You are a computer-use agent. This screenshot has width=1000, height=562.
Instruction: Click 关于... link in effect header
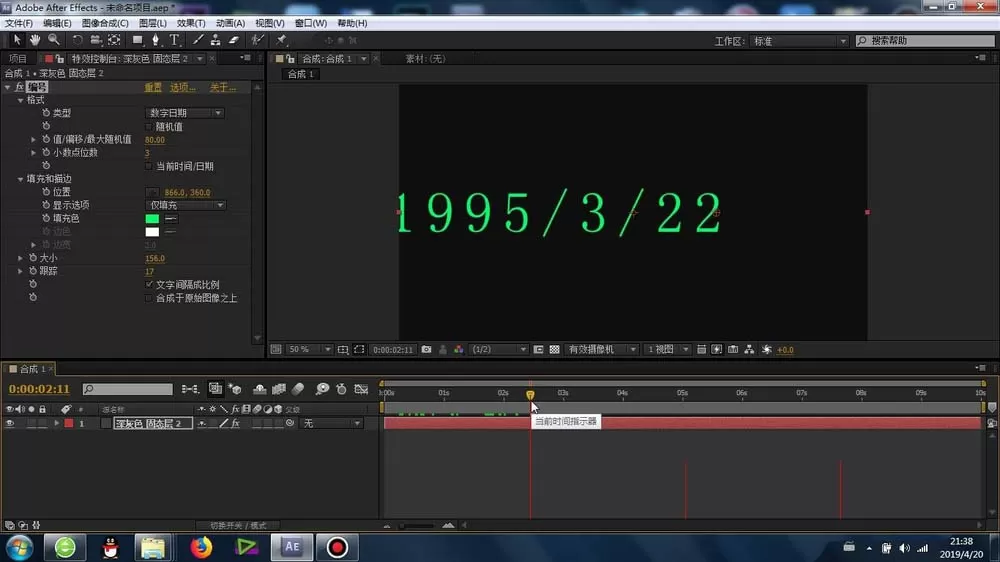pyautogui.click(x=223, y=87)
